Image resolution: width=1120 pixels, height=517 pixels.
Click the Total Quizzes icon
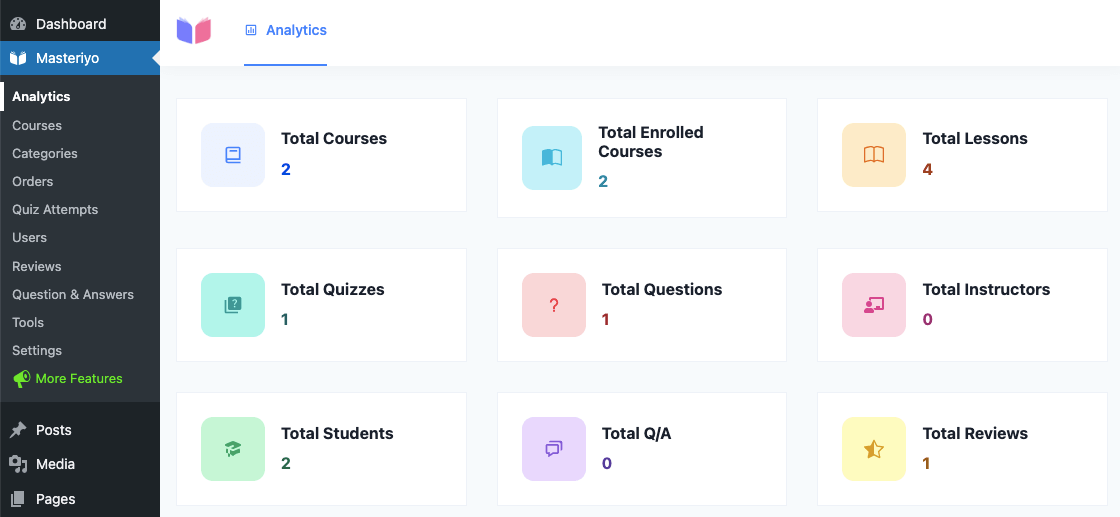pyautogui.click(x=233, y=305)
